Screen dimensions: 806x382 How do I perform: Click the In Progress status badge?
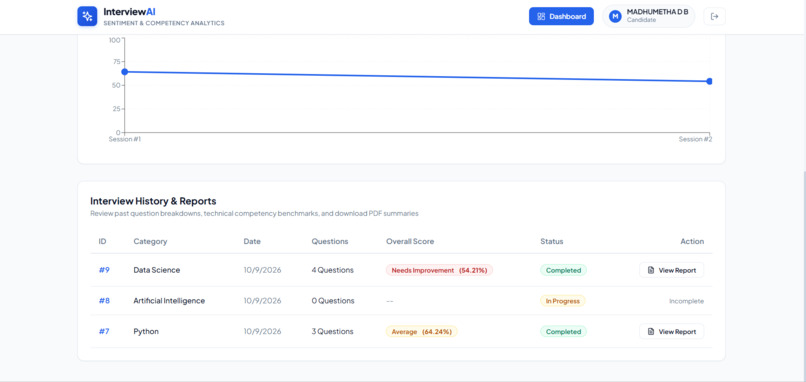(x=562, y=301)
